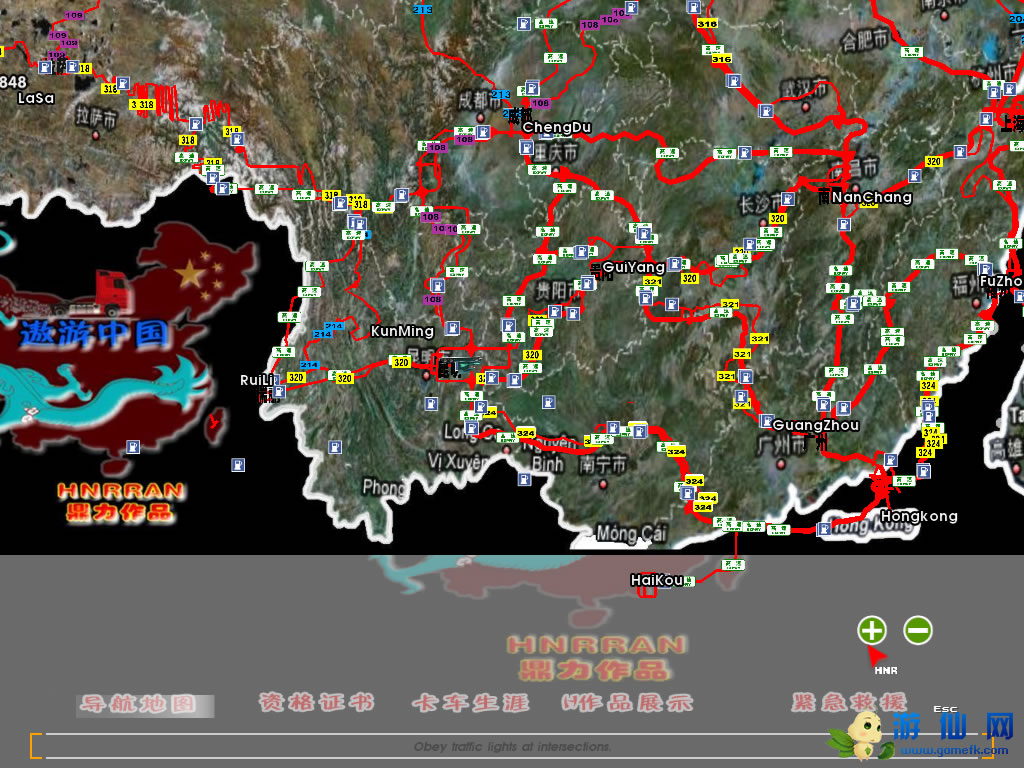Click the Esc label to exit map
This screenshot has height=768, width=1024.
945,709
